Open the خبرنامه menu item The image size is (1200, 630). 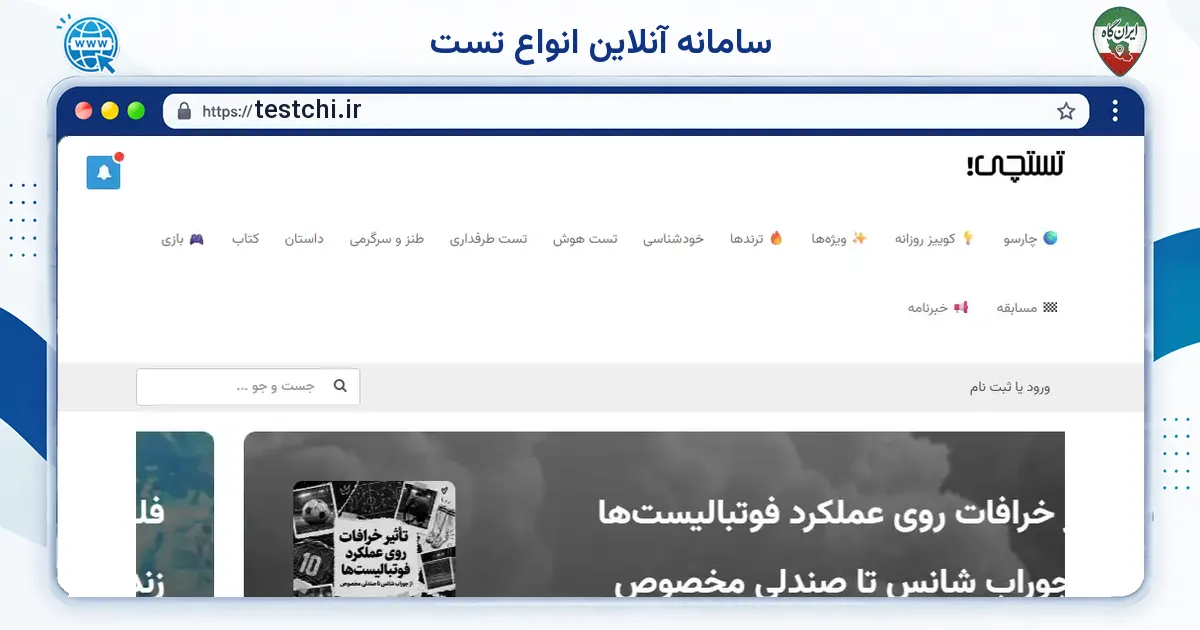[x=938, y=307]
